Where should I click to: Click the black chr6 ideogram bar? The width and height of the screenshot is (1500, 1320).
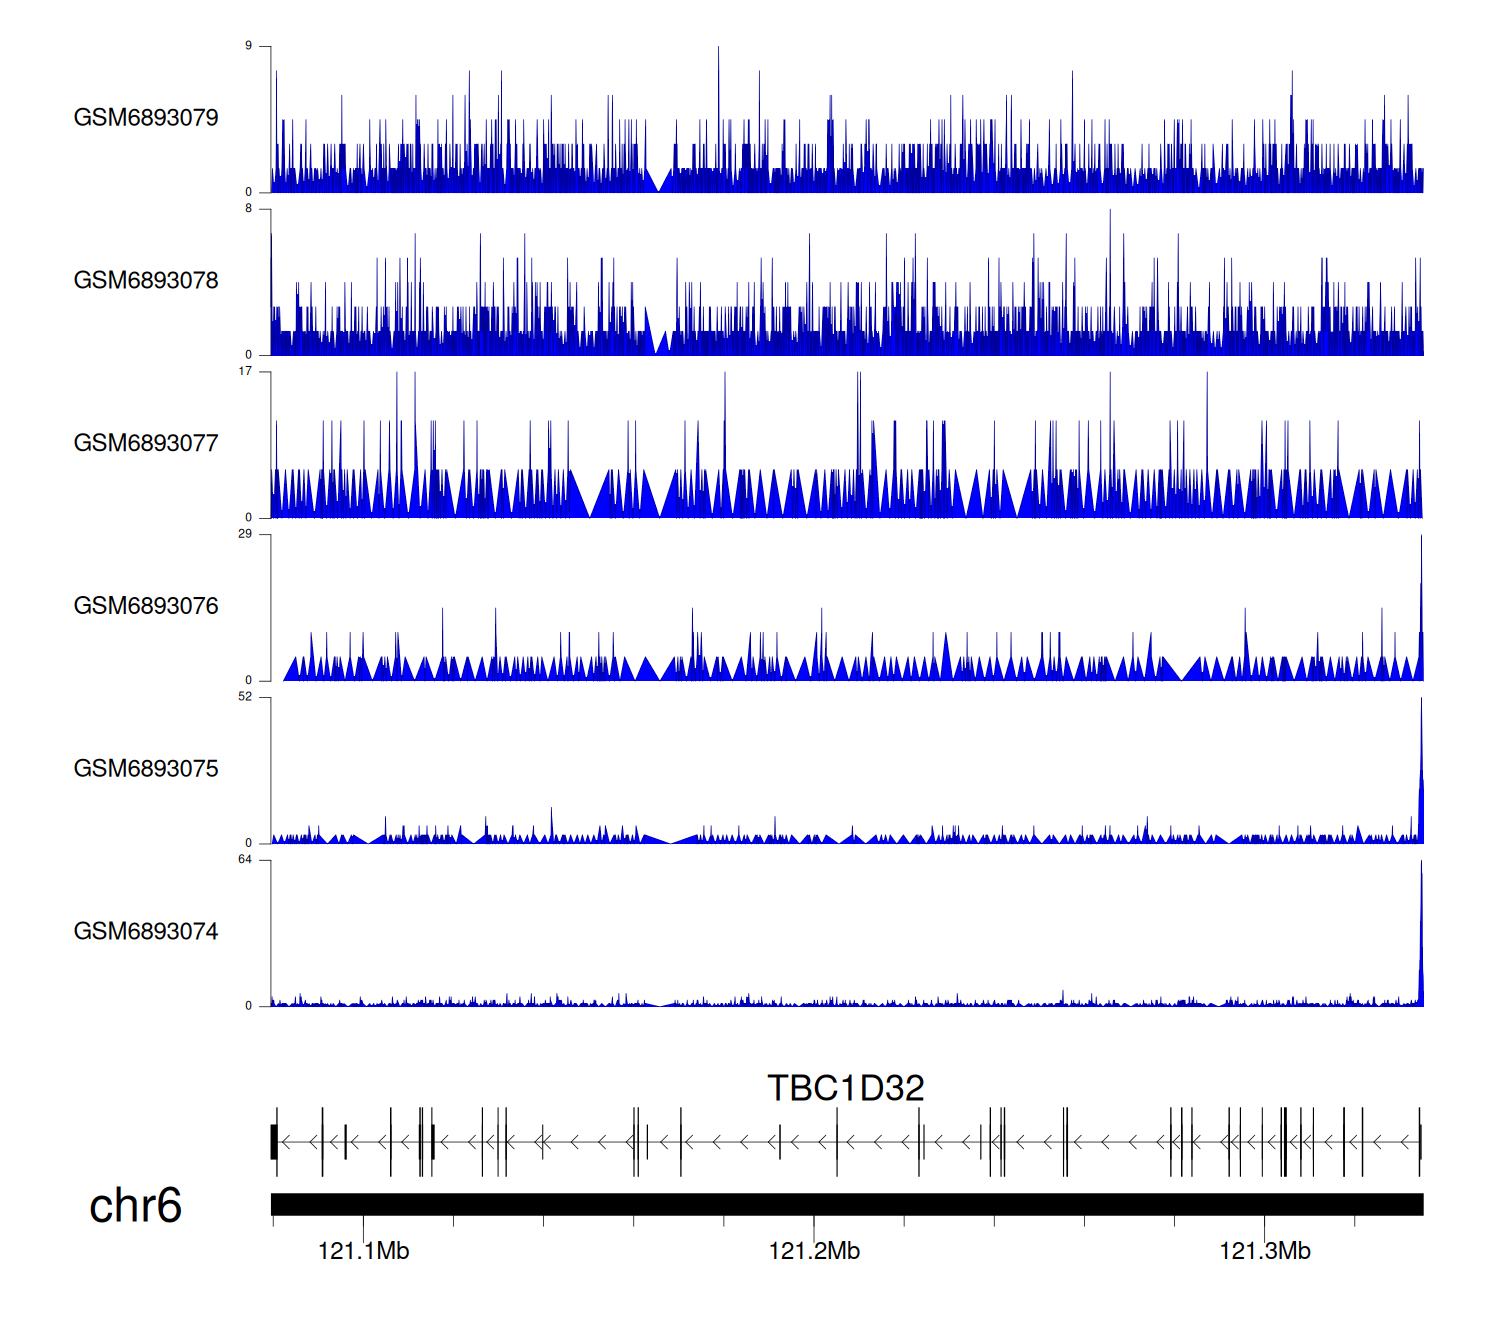(846, 1204)
